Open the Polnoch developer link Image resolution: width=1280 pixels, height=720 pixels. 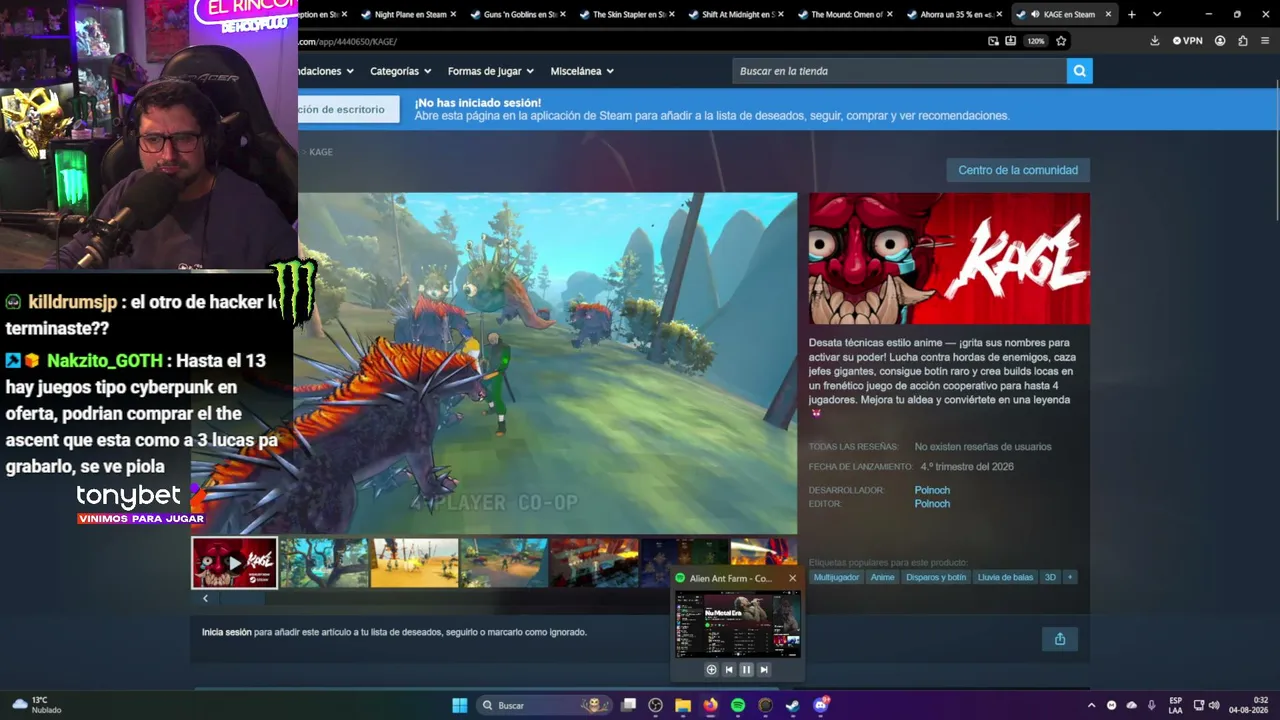tap(932, 490)
